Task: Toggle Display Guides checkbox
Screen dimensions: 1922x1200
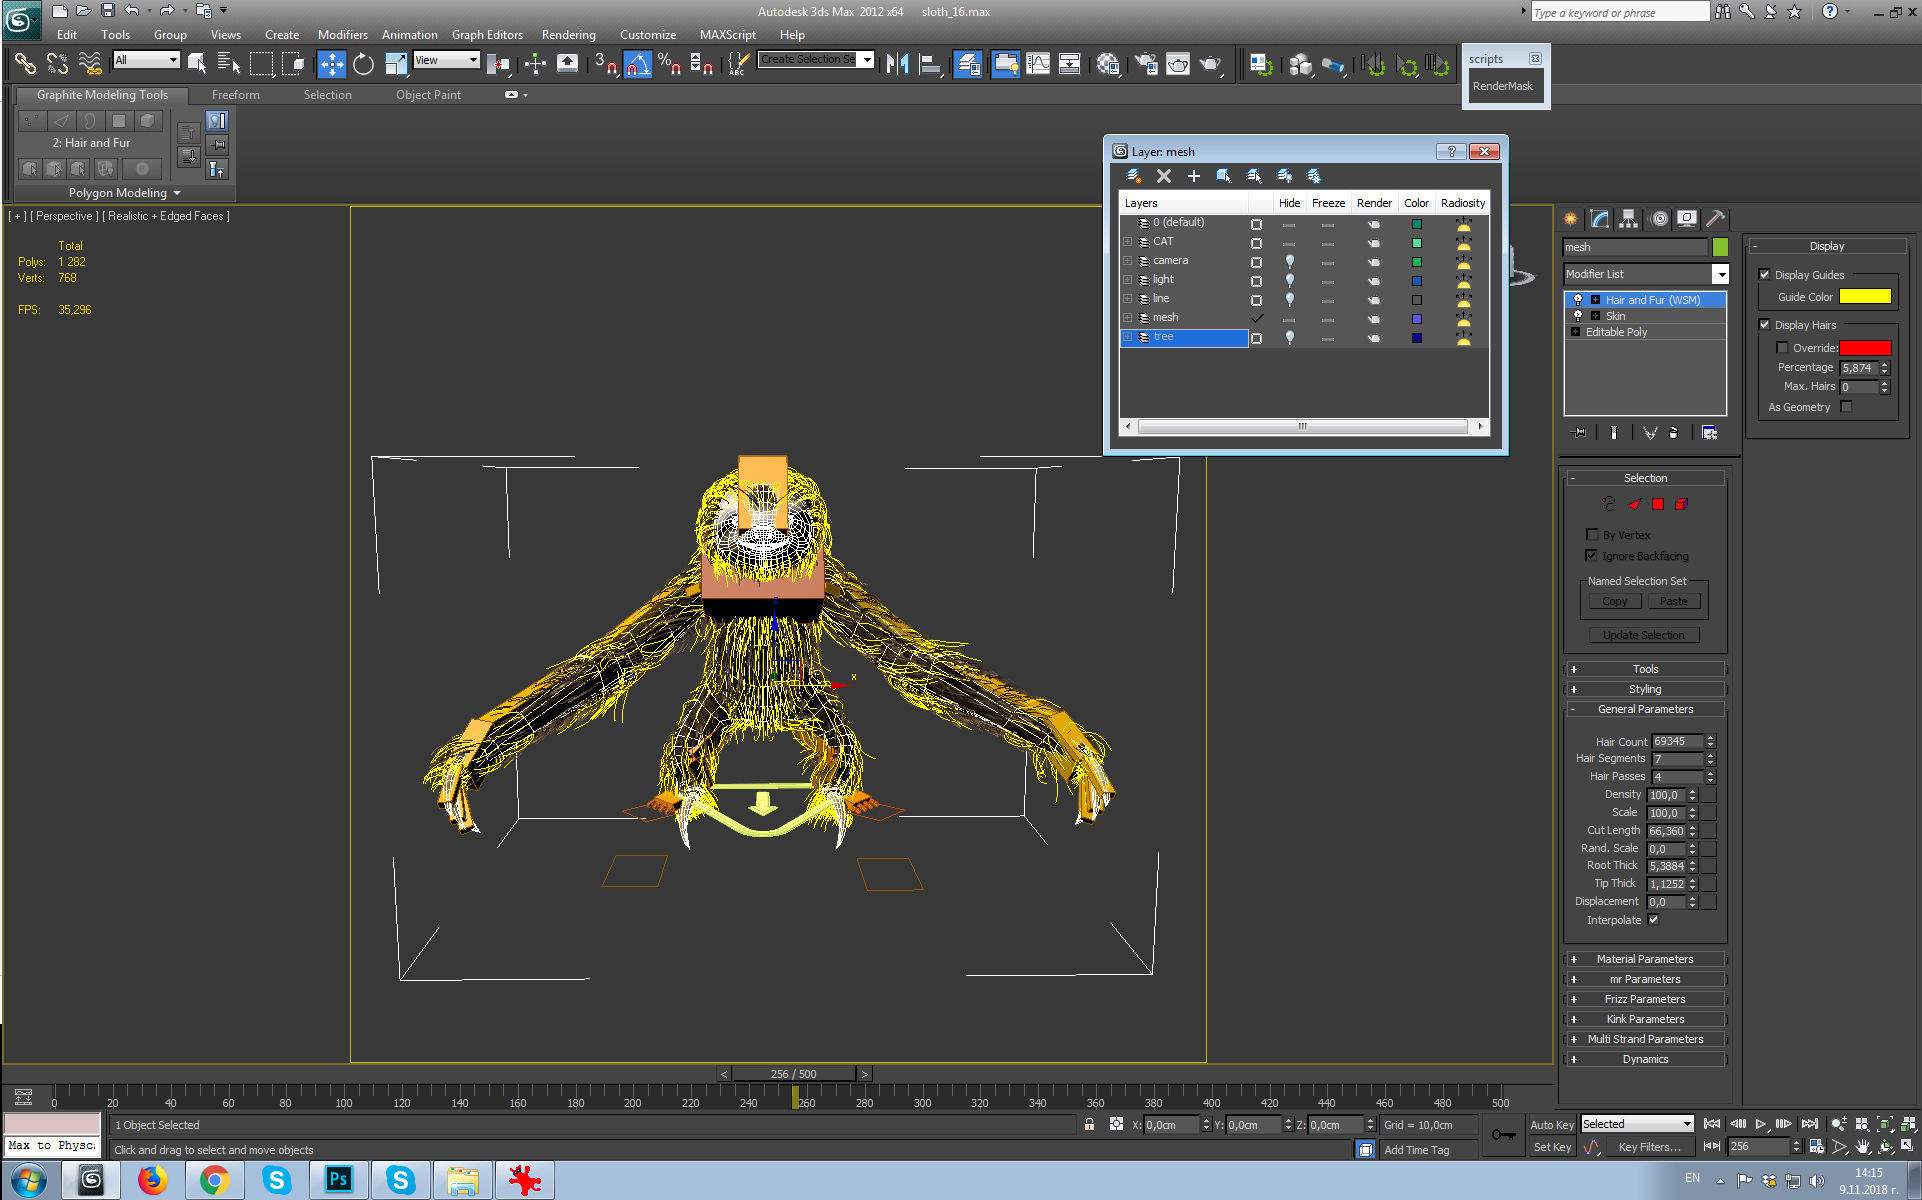Action: (x=1765, y=275)
